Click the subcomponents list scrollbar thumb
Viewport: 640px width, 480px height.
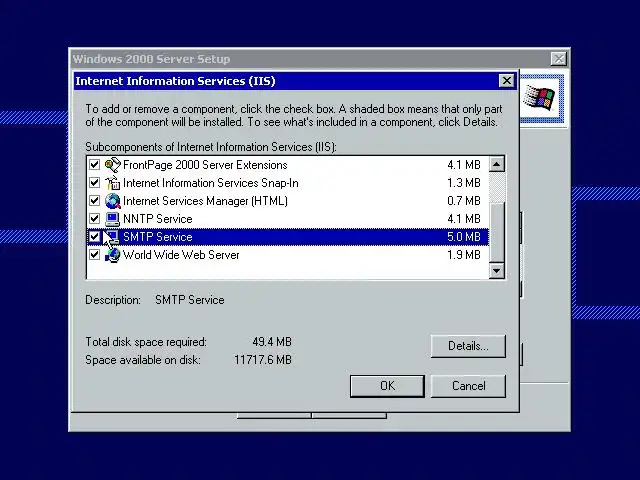(x=497, y=232)
